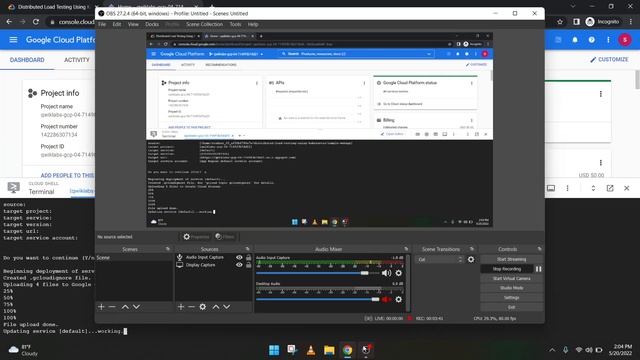The width and height of the screenshot is (640, 360).
Task: Switch to Google Cloud ACTIVITY tab
Action: [77, 60]
